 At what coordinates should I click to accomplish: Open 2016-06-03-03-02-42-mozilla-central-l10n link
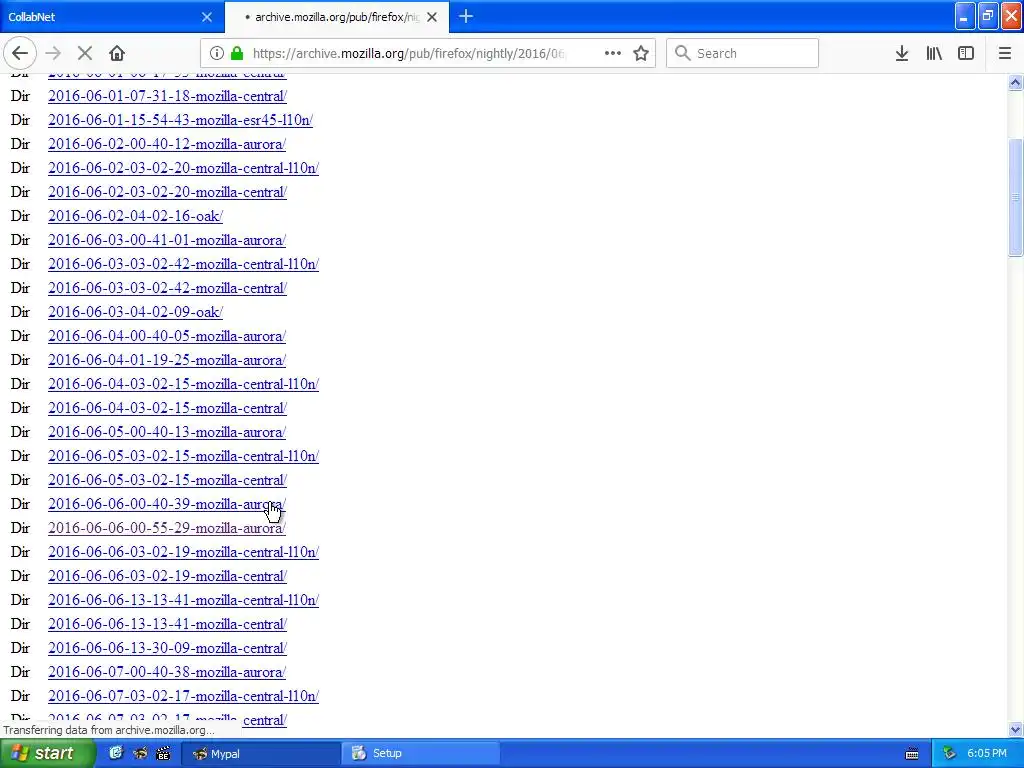pos(184,264)
